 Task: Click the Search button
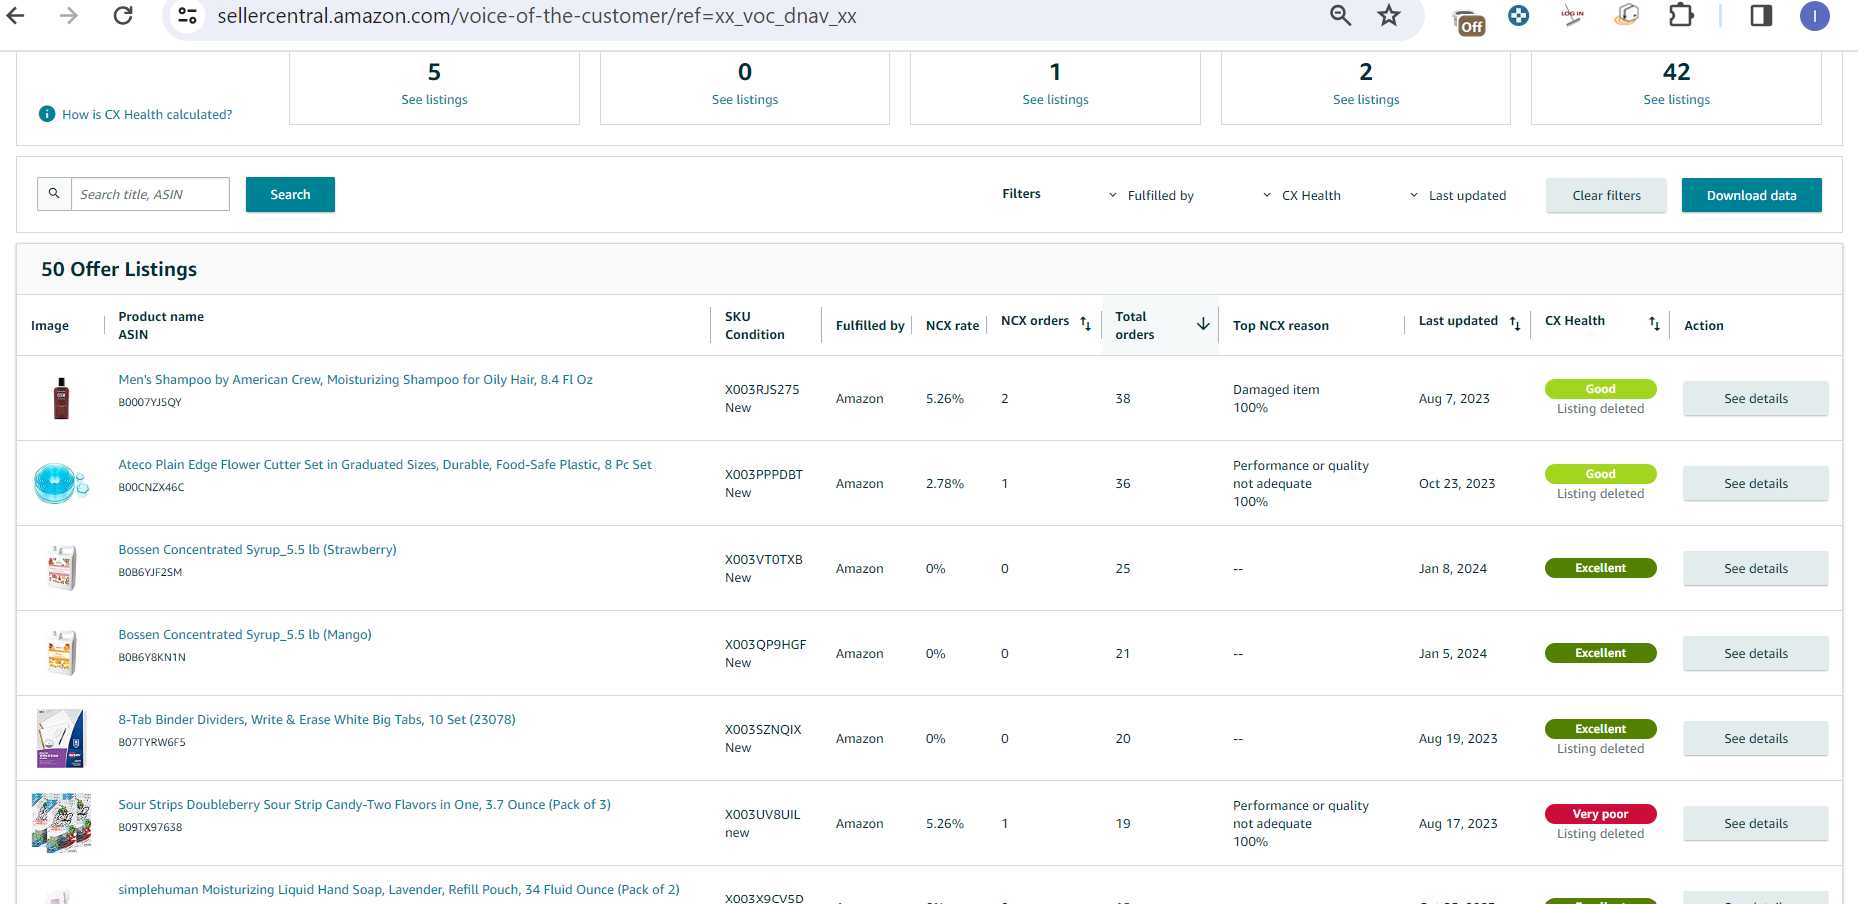(290, 194)
